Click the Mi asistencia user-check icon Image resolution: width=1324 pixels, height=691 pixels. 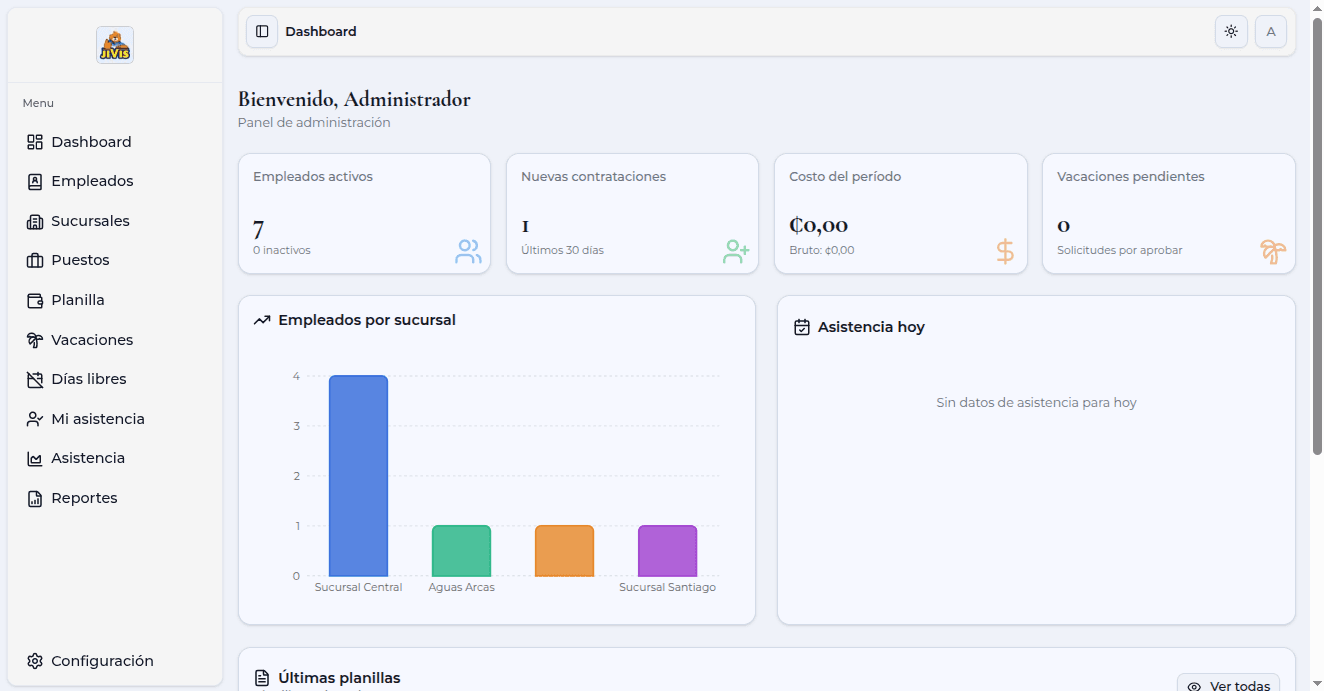click(x=35, y=419)
